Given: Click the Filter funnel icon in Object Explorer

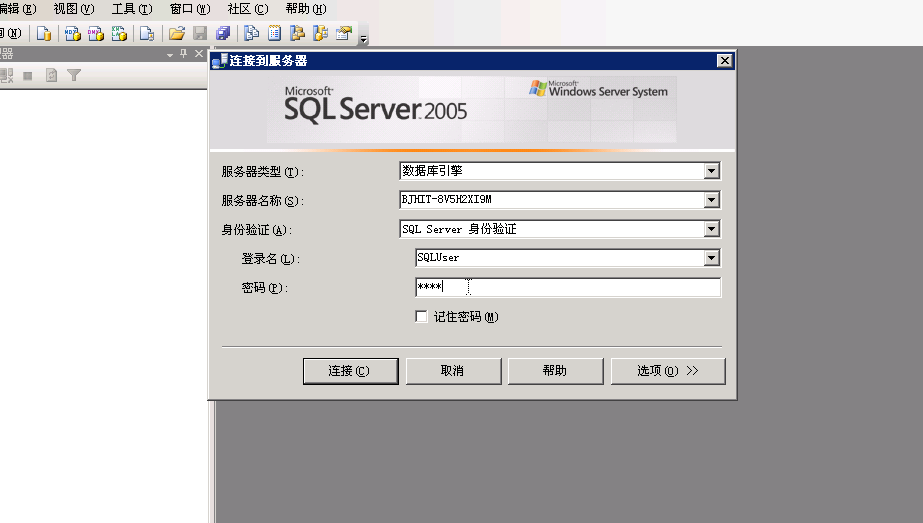Looking at the screenshot, I should [74, 75].
